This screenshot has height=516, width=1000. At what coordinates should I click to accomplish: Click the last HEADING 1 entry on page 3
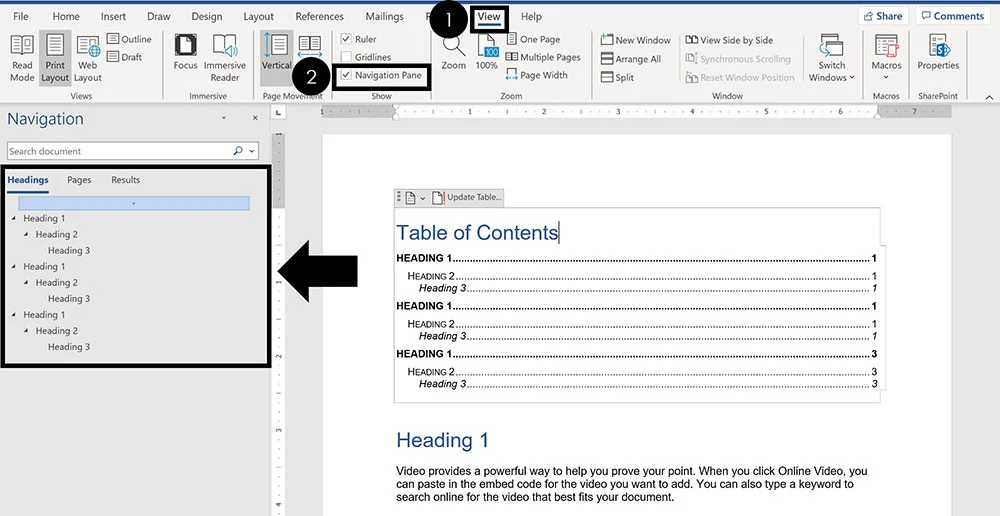636,354
